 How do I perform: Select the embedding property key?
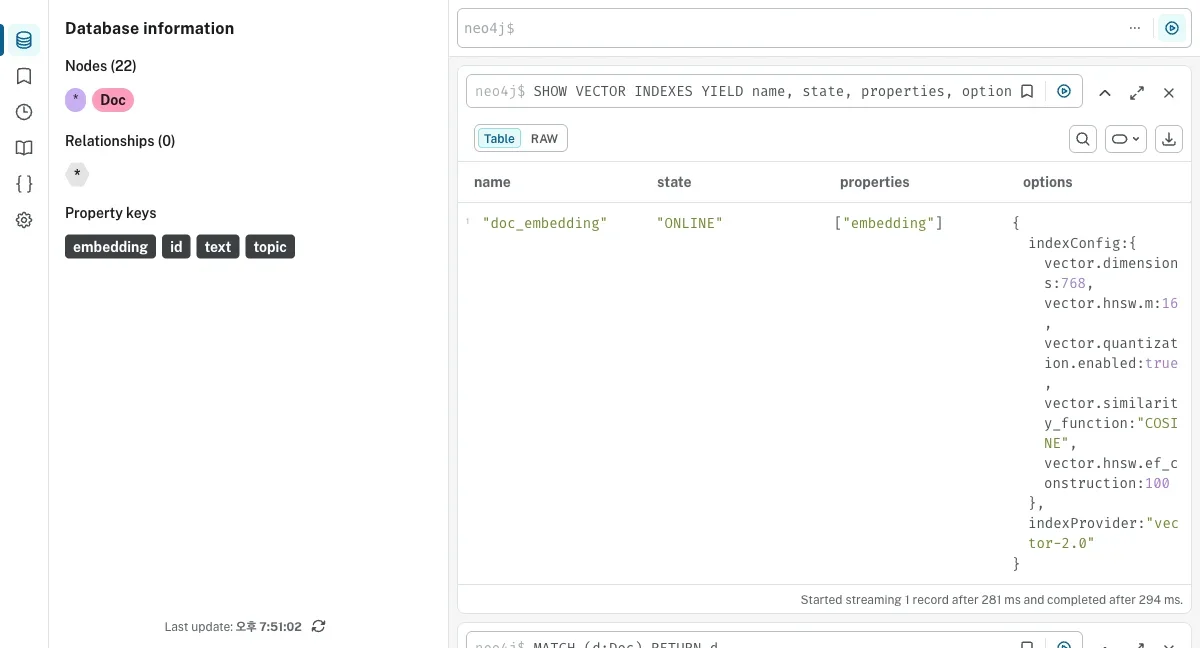(111, 247)
